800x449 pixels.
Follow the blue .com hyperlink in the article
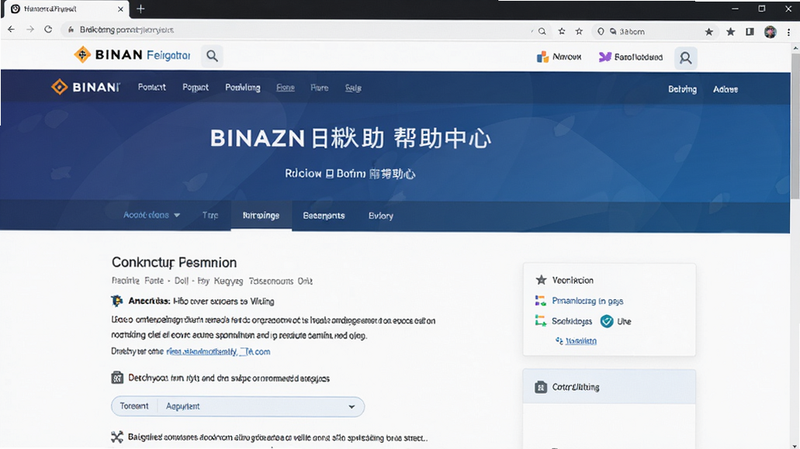218,352
